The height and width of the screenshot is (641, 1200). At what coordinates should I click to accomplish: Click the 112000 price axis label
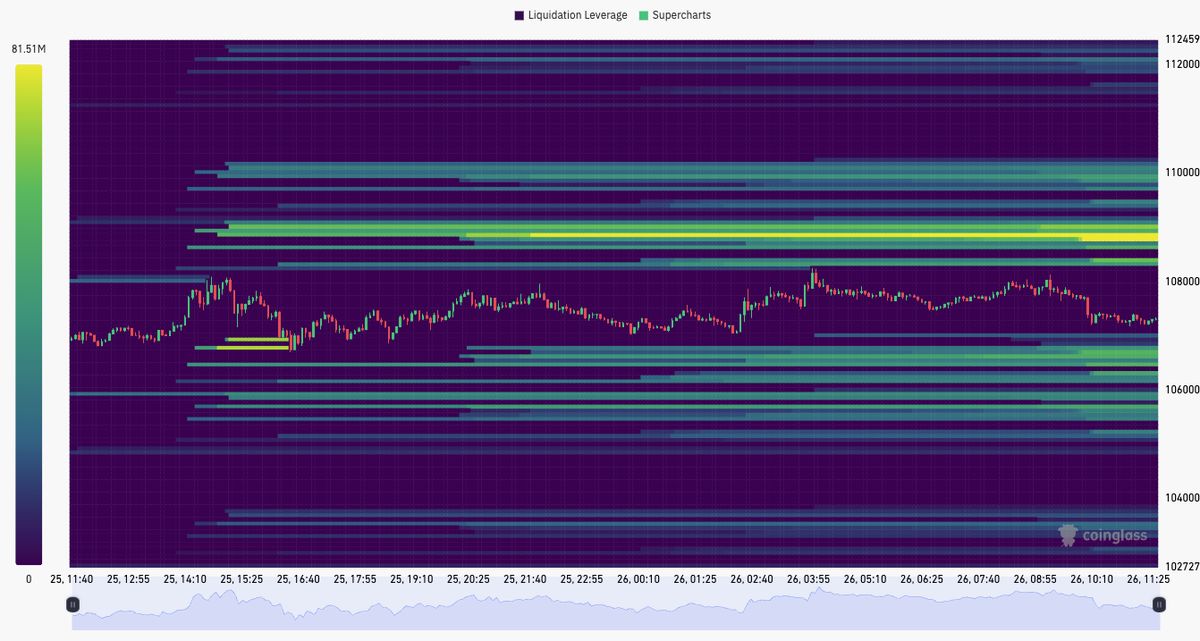pyautogui.click(x=1181, y=64)
